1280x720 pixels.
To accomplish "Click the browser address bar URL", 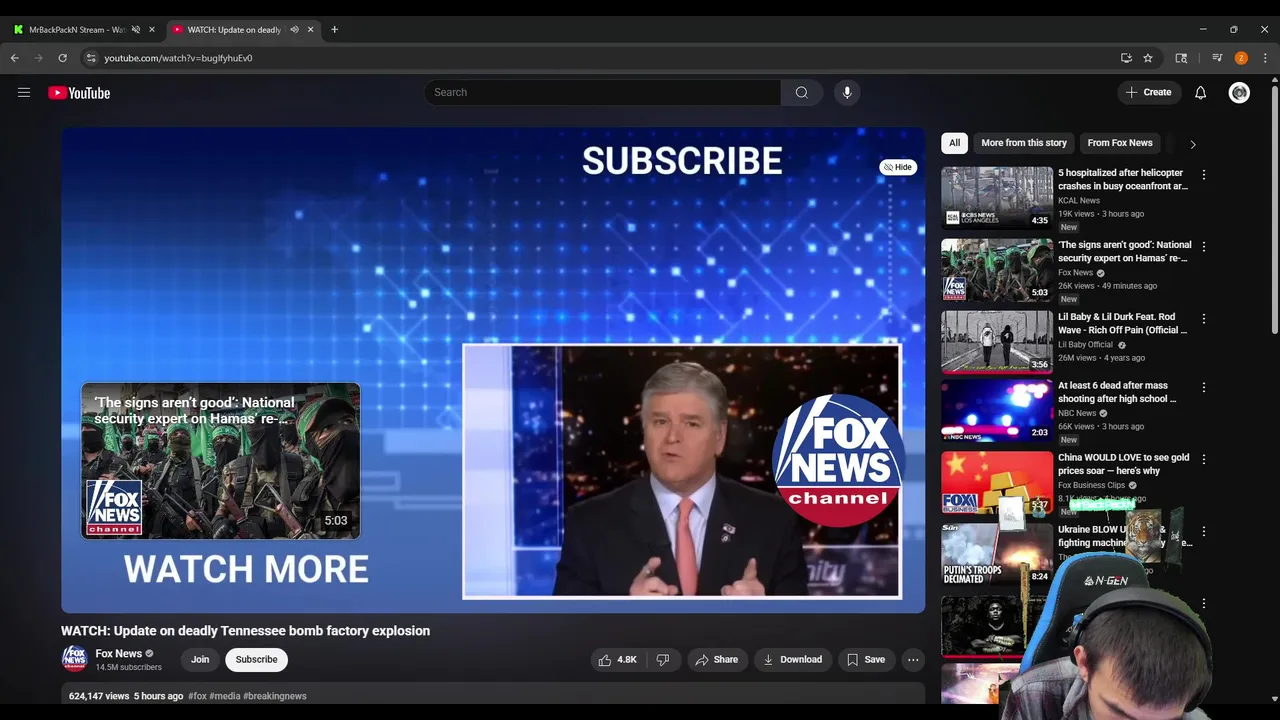I will click(x=178, y=58).
